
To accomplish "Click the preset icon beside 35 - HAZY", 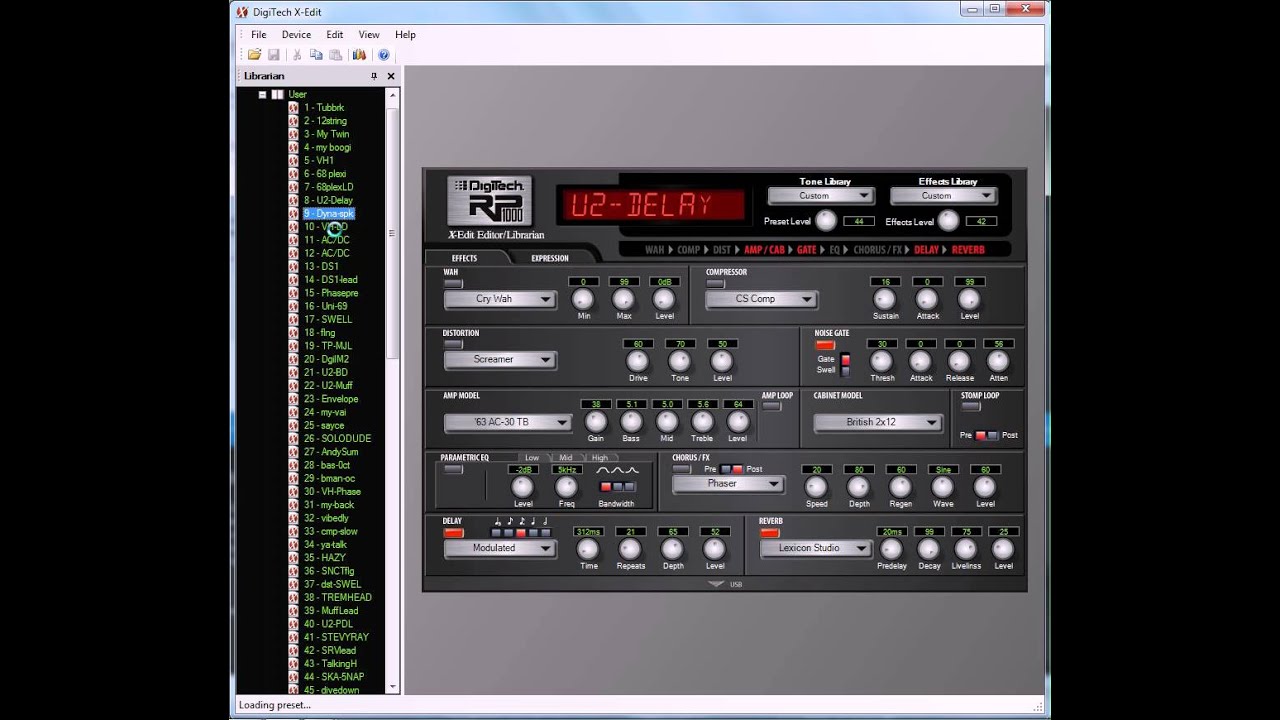I will pos(293,558).
